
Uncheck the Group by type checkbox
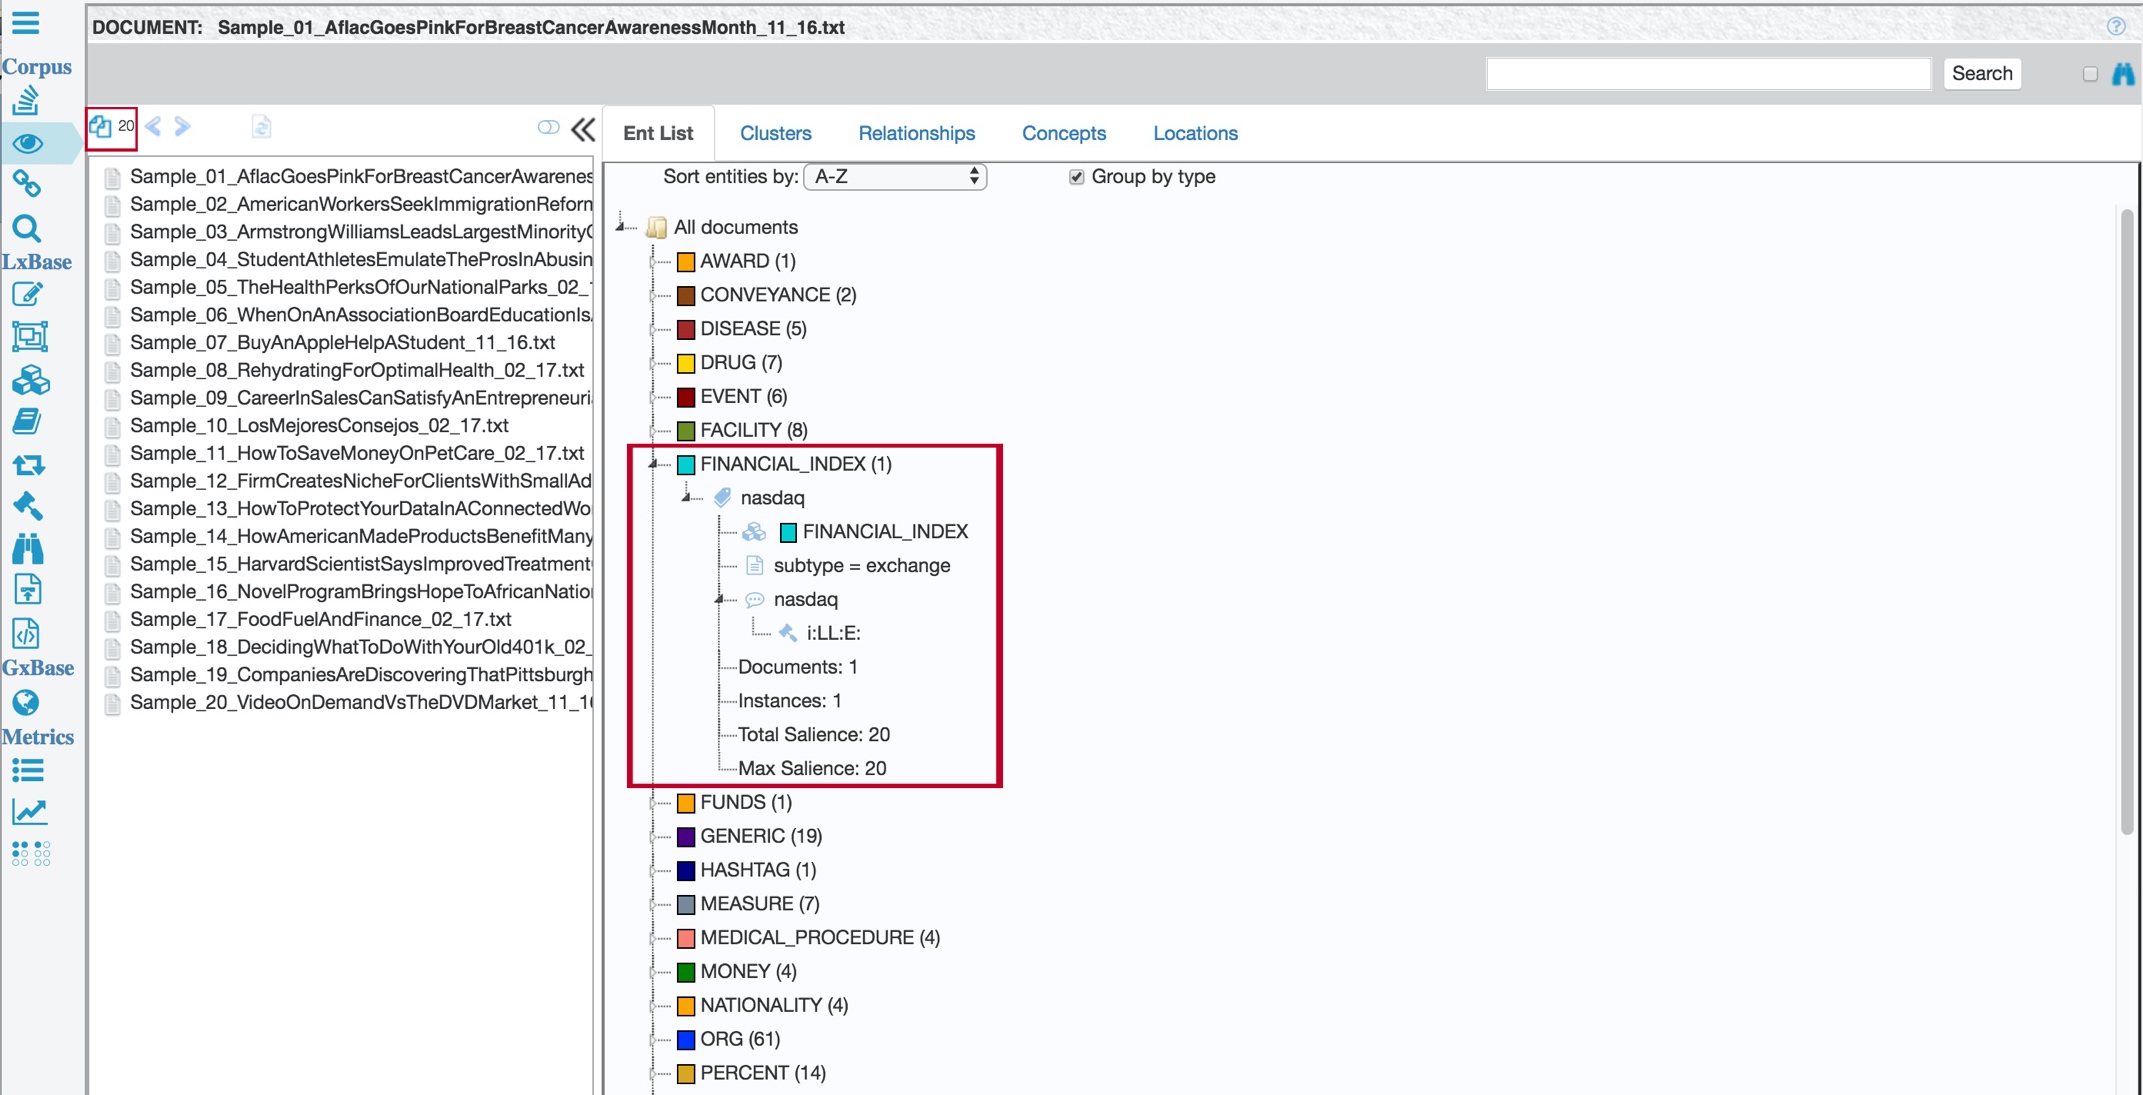pyautogui.click(x=1077, y=177)
